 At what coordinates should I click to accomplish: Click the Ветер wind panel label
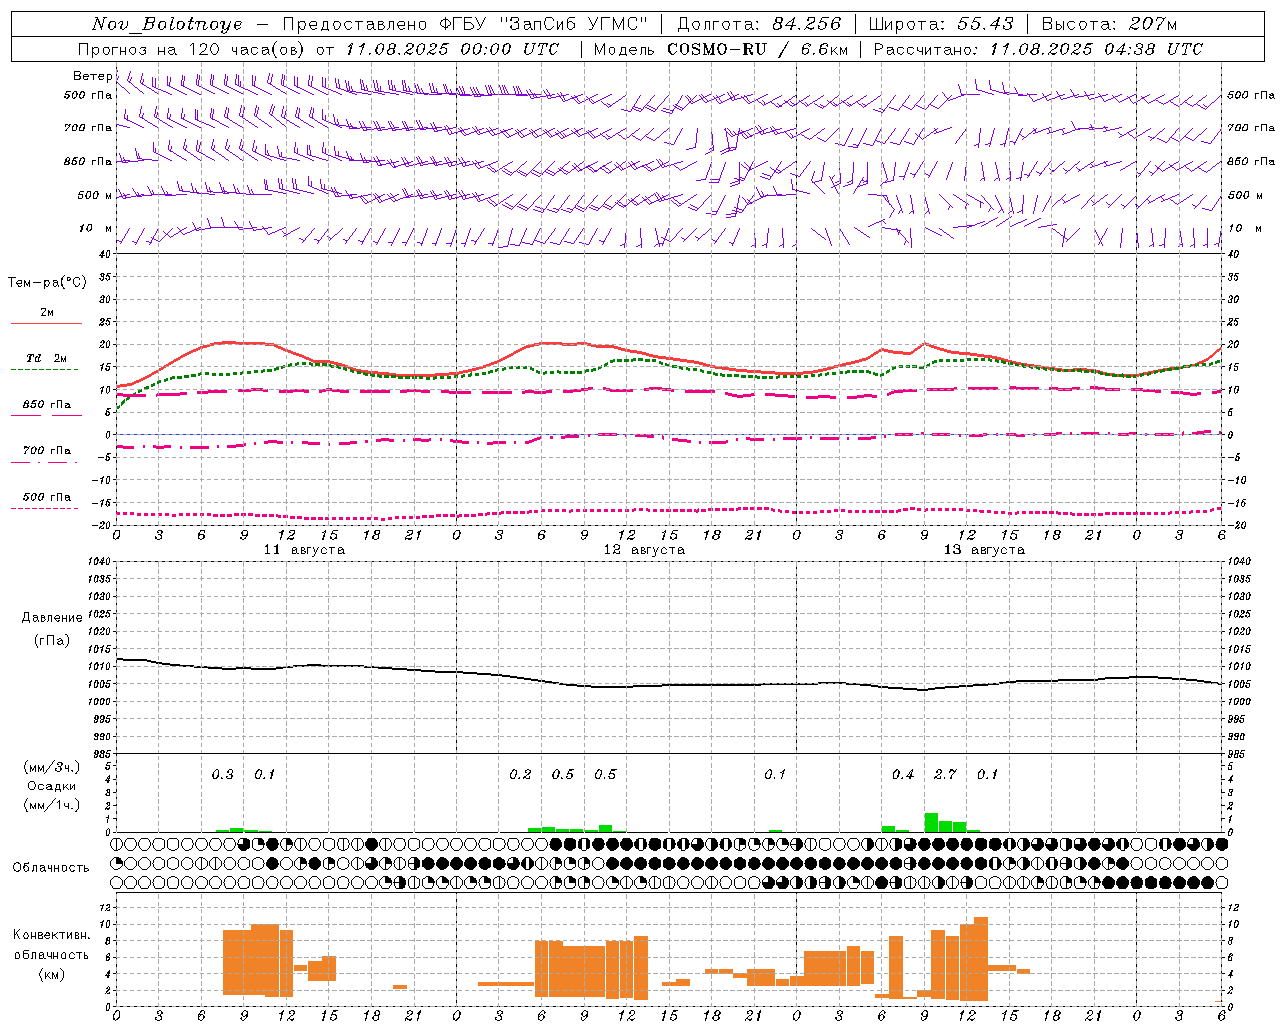tap(92, 76)
